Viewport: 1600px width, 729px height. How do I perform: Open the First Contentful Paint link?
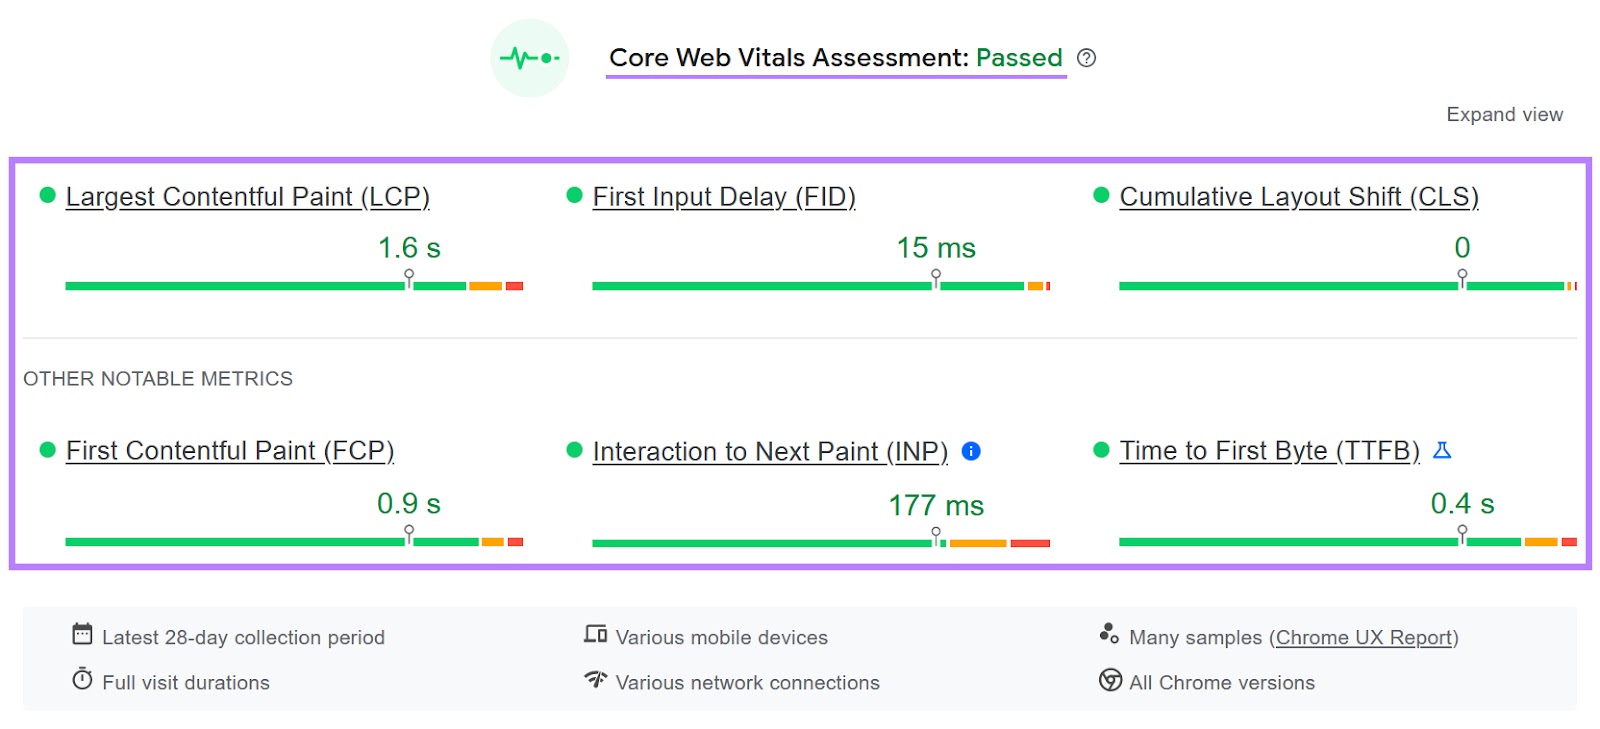coord(229,451)
